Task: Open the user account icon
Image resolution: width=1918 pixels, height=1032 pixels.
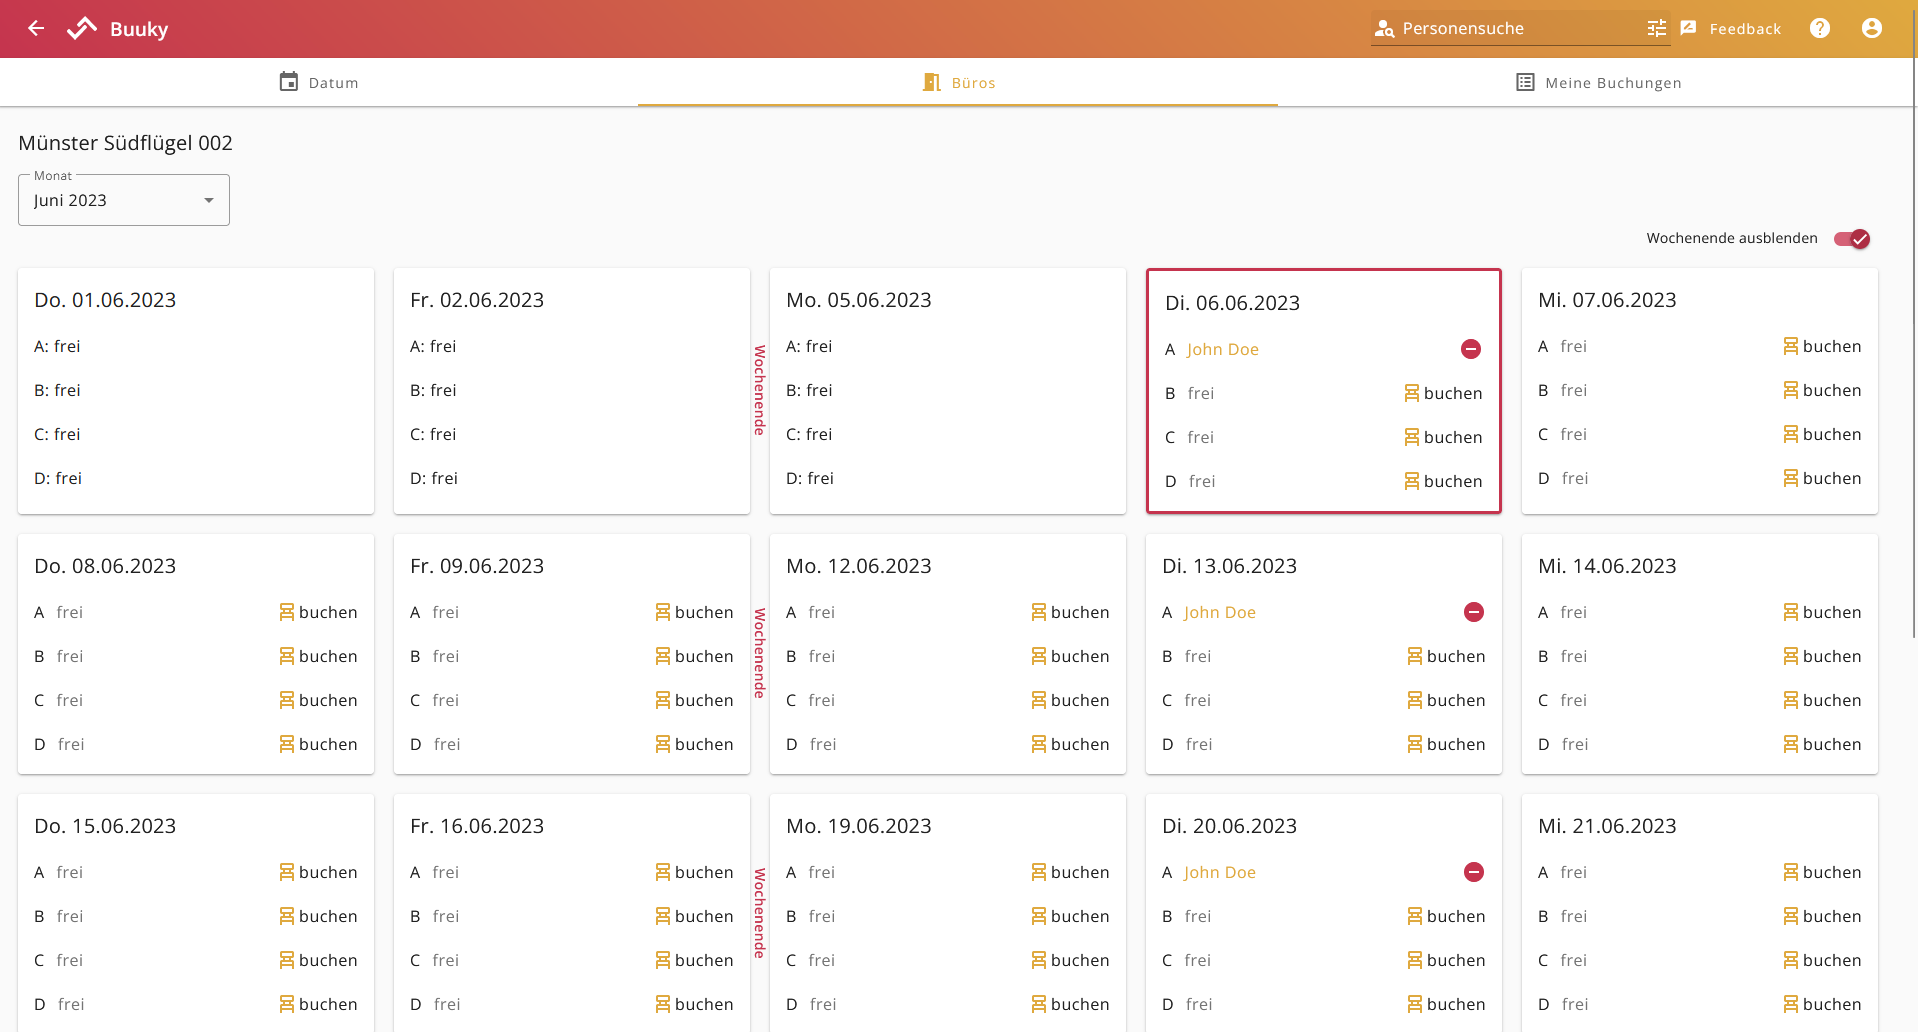Action: coord(1872,28)
